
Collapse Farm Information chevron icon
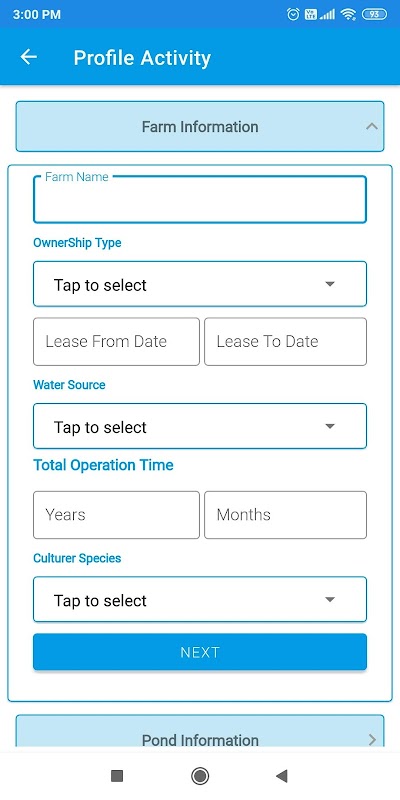pos(372,126)
